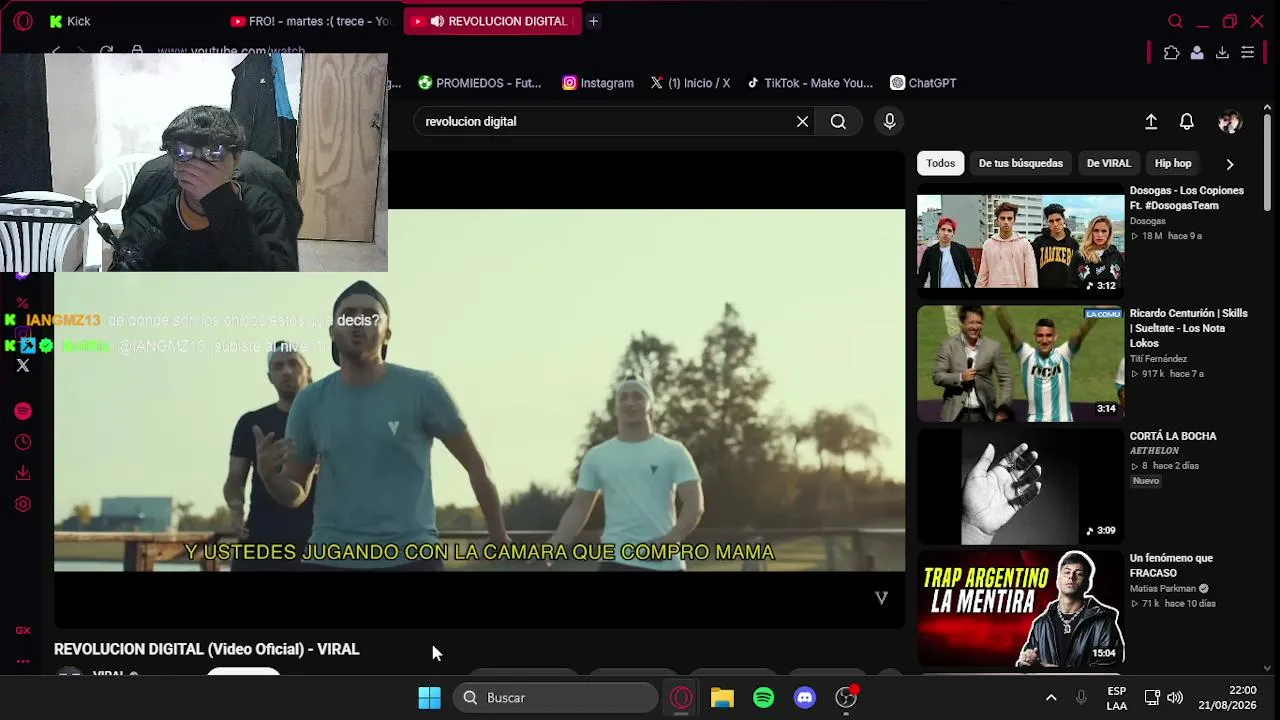Open the Spotify player in the sidebar

pos(23,411)
